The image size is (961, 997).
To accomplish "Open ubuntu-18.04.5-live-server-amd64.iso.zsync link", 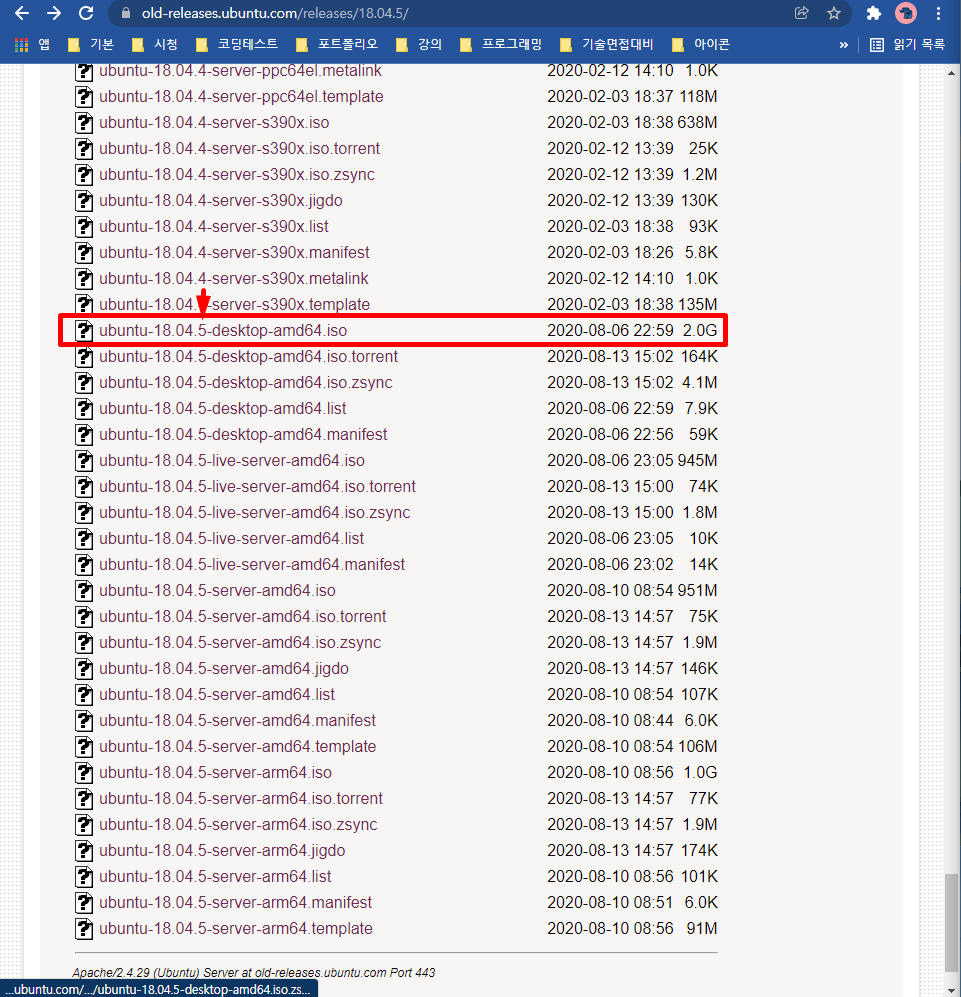I will tap(254, 513).
